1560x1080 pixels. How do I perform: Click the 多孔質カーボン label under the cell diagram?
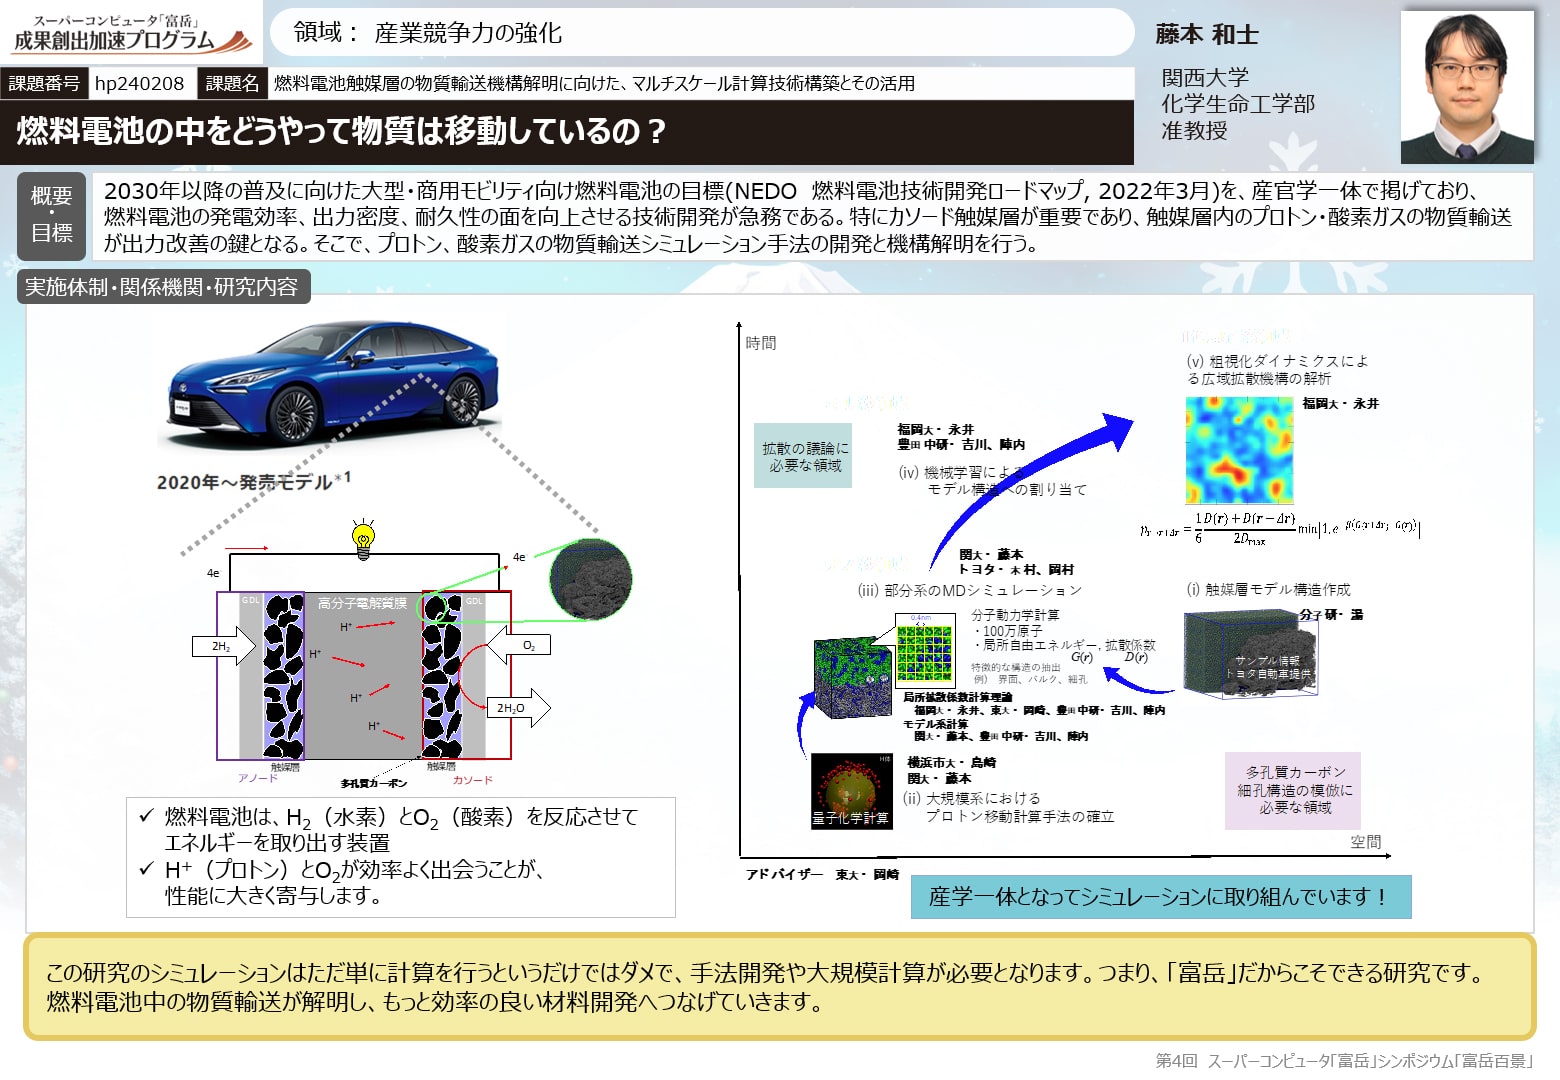tap(373, 783)
